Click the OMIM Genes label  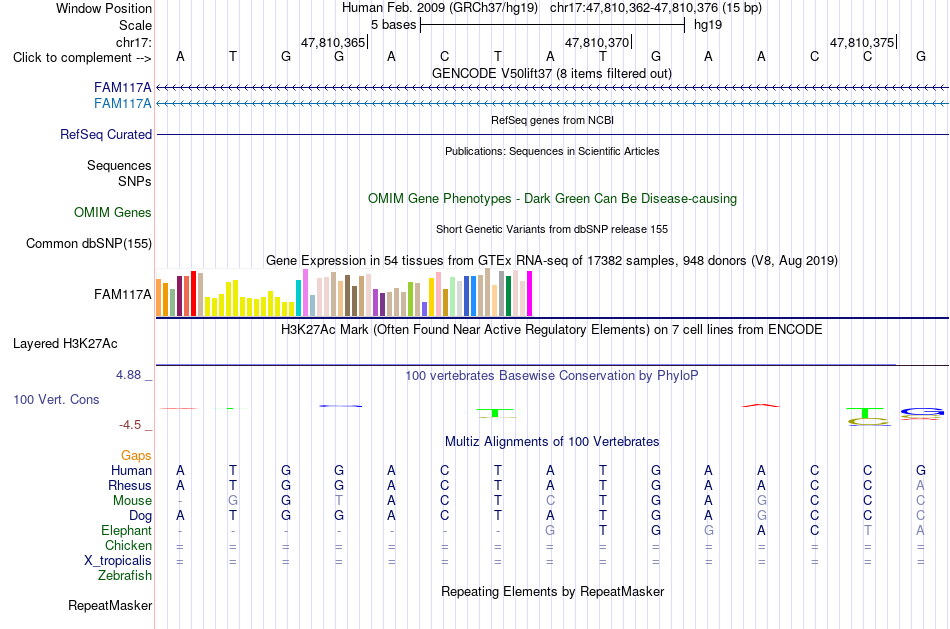tap(113, 213)
